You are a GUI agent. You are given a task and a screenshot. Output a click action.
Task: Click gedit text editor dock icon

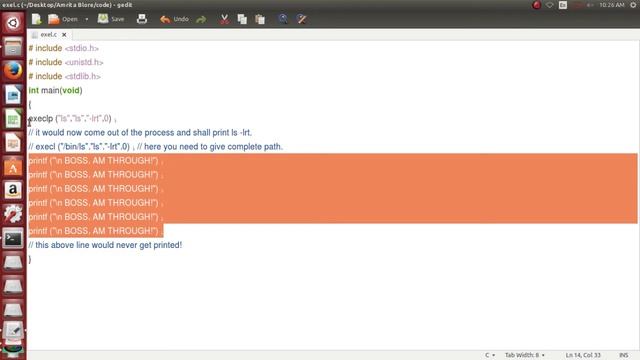pos(13,330)
